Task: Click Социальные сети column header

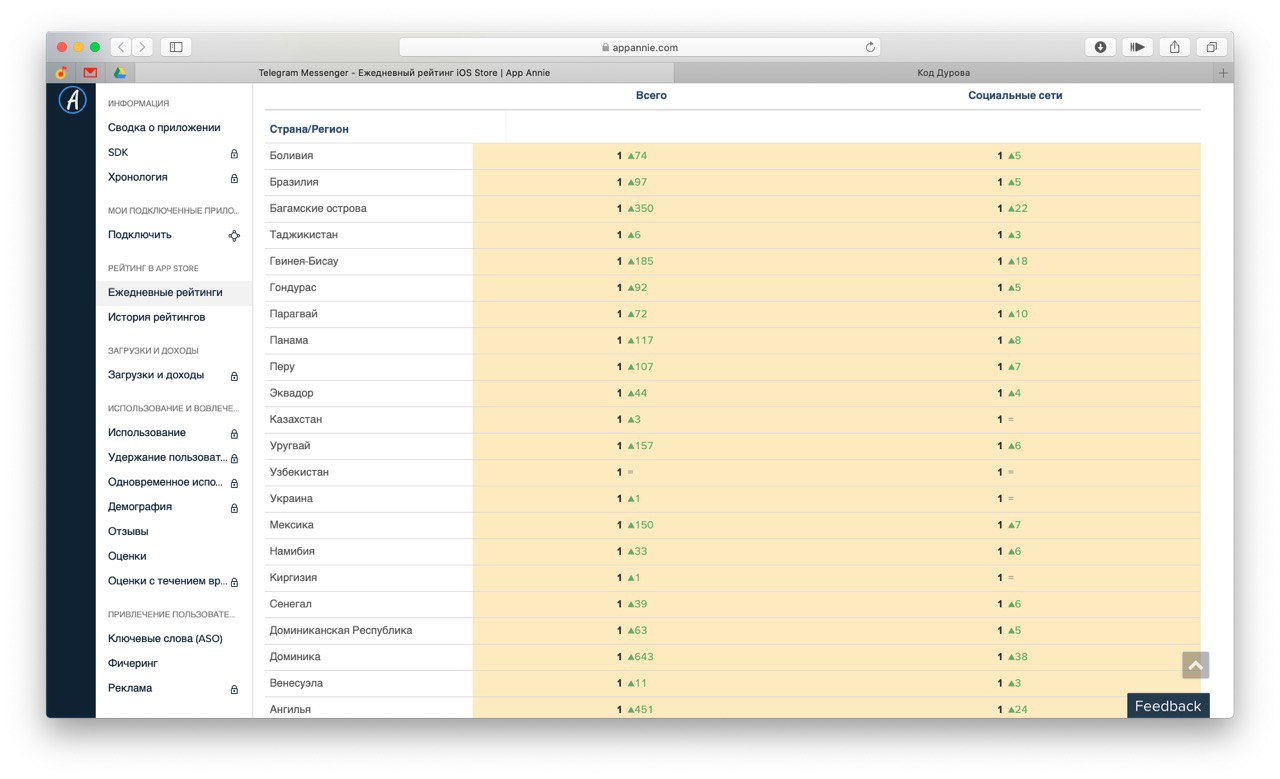Action: (x=1015, y=96)
